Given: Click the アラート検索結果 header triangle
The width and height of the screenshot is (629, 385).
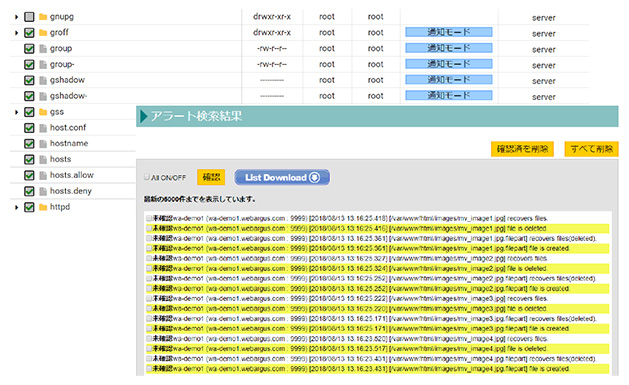Looking at the screenshot, I should pyautogui.click(x=144, y=116).
